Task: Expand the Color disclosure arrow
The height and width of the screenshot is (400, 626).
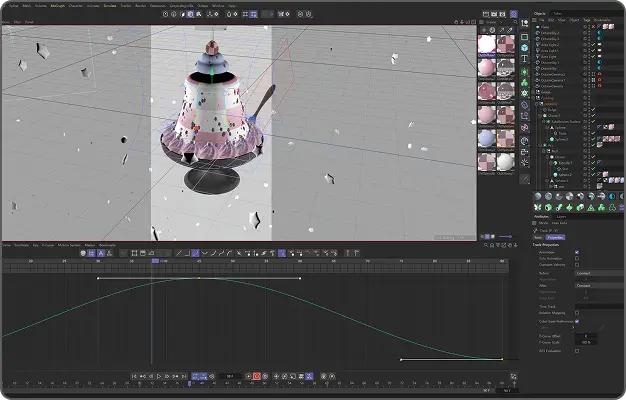Action: (x=573, y=327)
